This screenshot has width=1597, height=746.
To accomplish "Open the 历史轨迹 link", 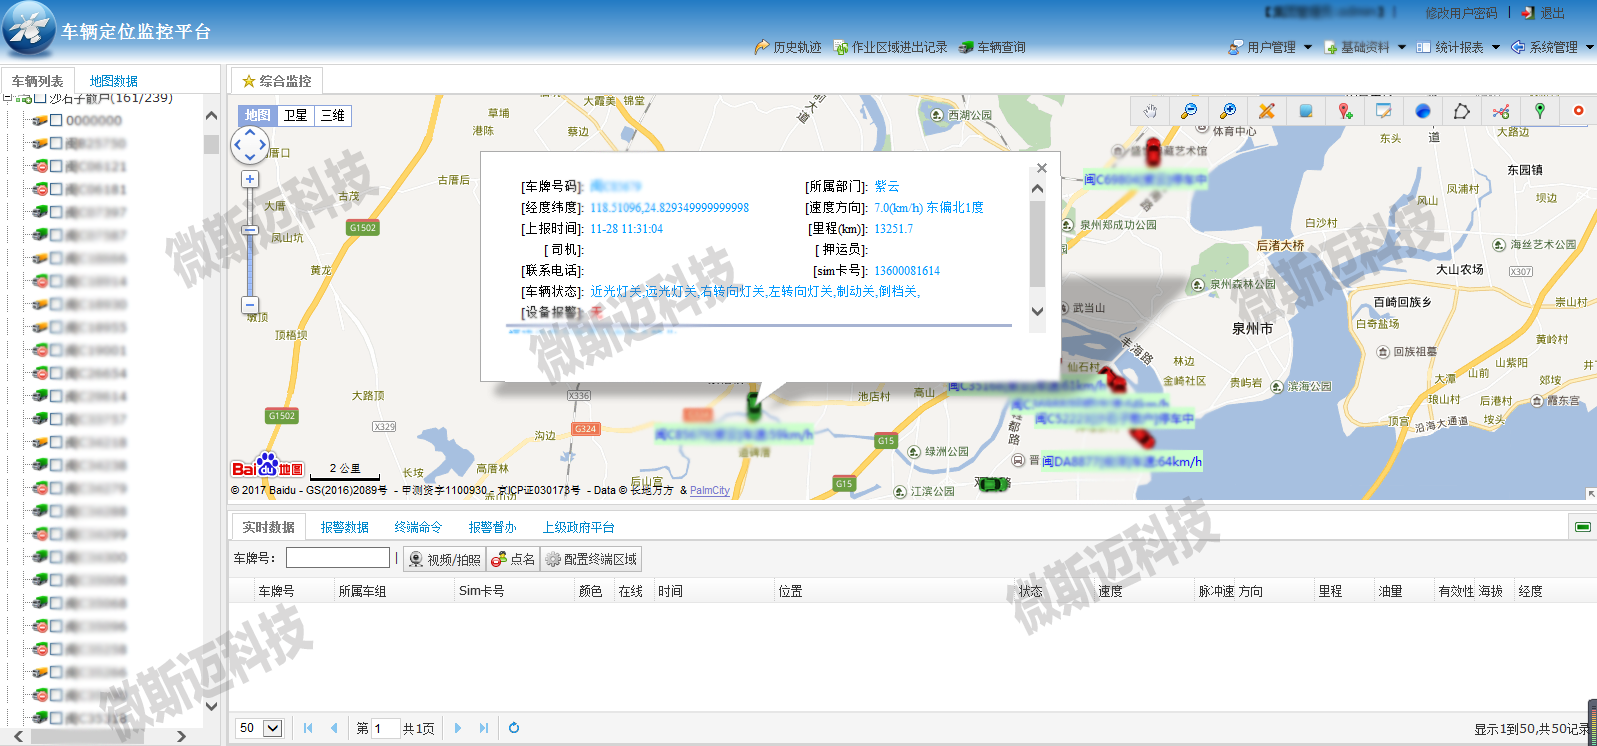I will [x=788, y=47].
